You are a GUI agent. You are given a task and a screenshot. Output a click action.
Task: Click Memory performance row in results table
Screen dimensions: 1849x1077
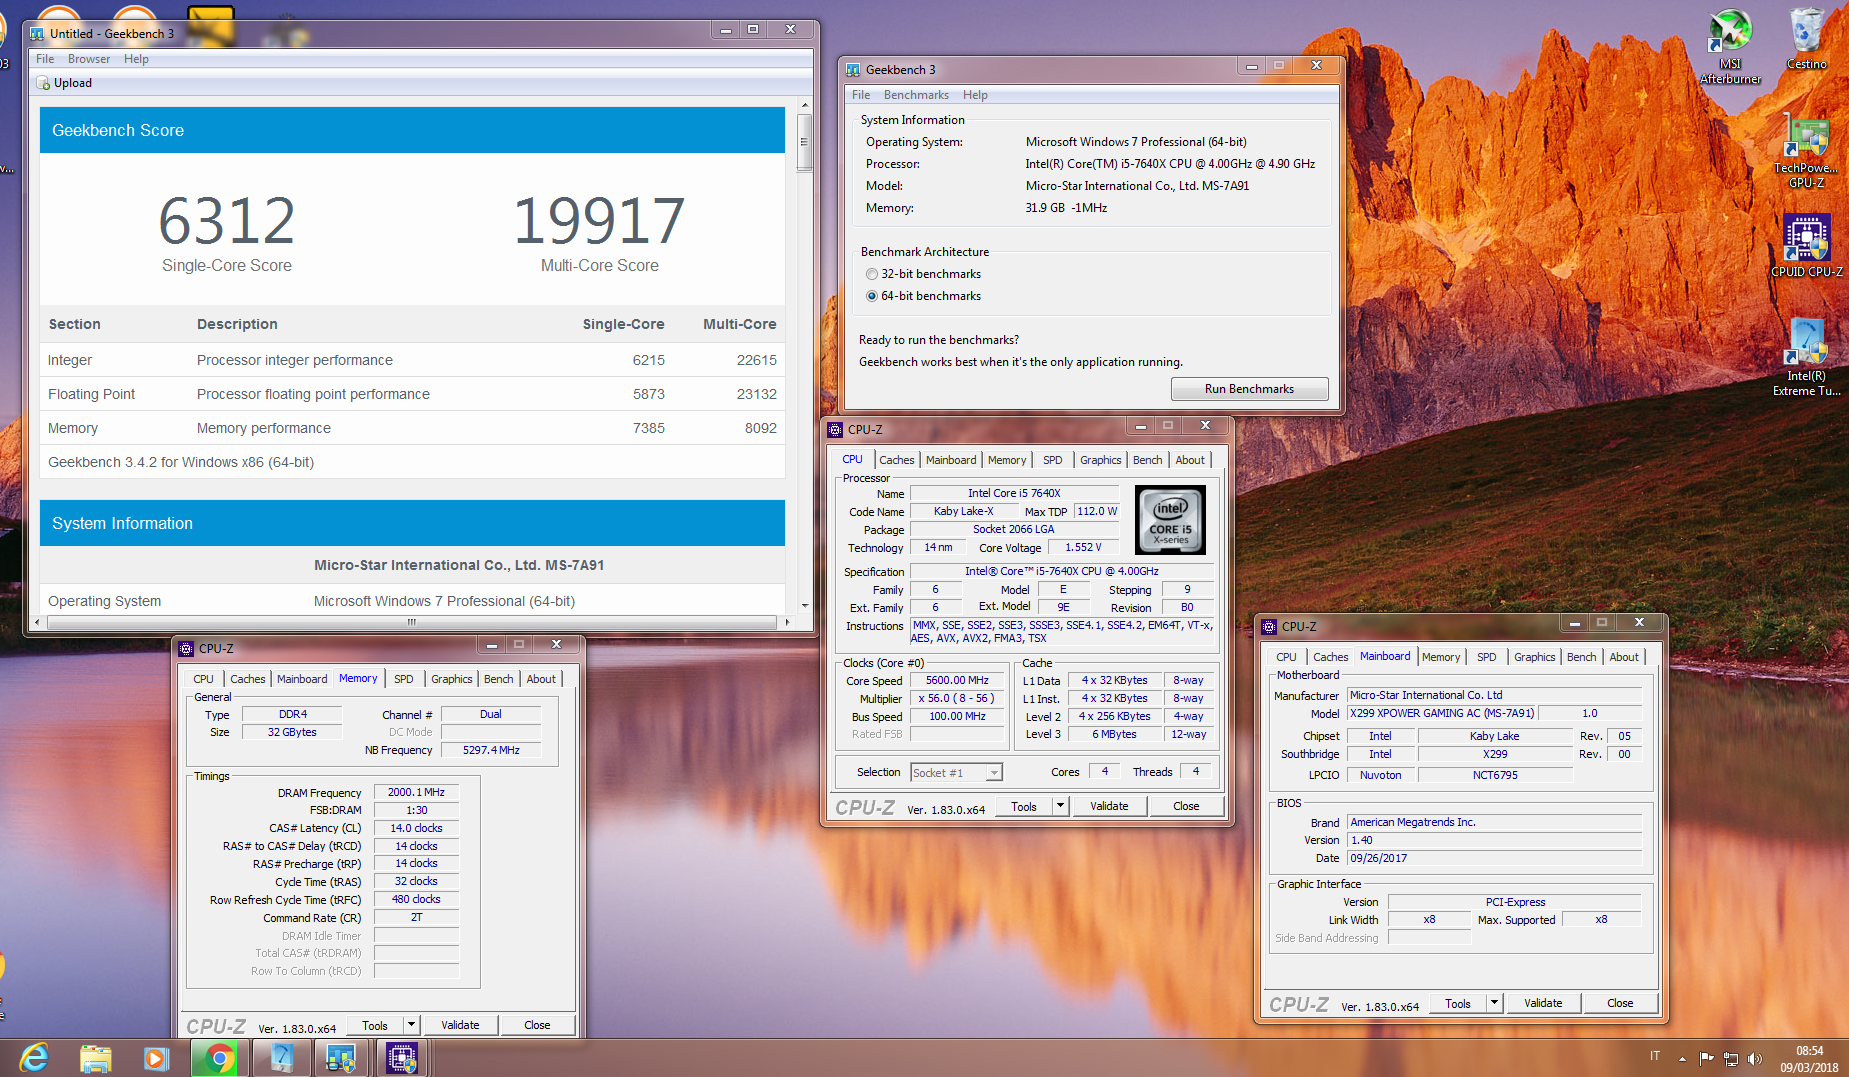(412, 428)
